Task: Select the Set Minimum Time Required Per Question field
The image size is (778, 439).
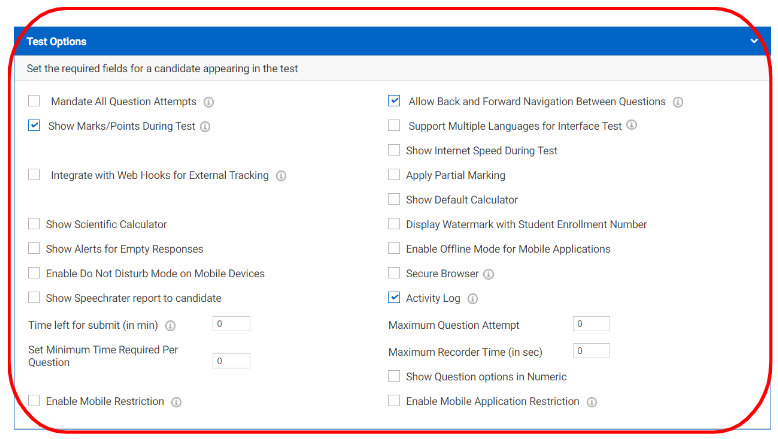Action: click(231, 361)
